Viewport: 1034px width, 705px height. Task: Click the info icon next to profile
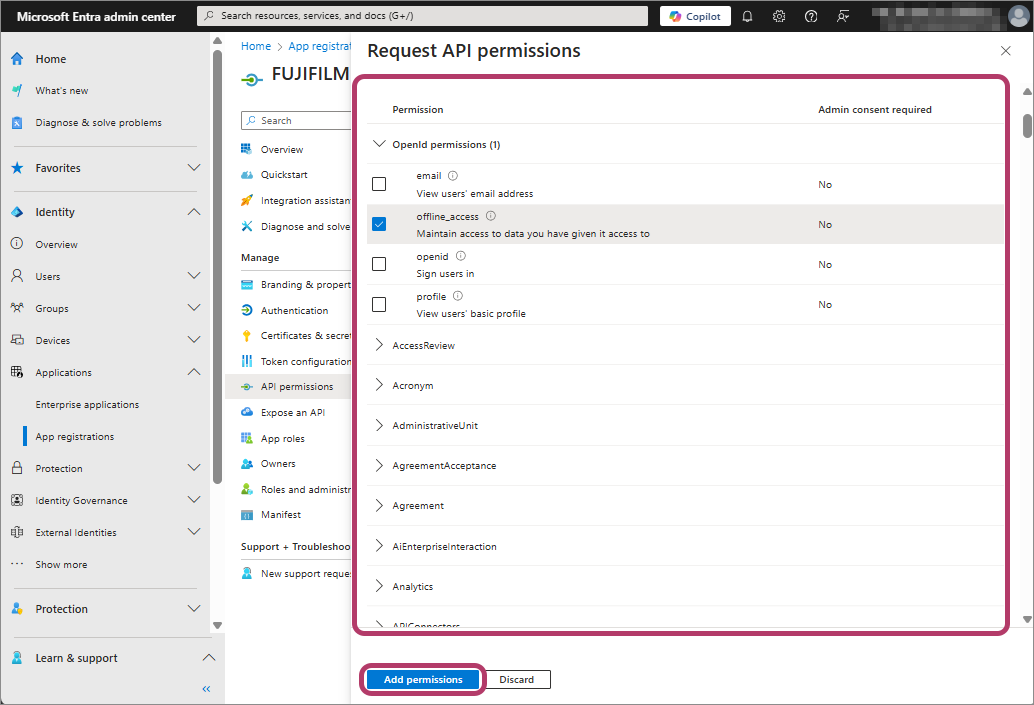click(458, 296)
